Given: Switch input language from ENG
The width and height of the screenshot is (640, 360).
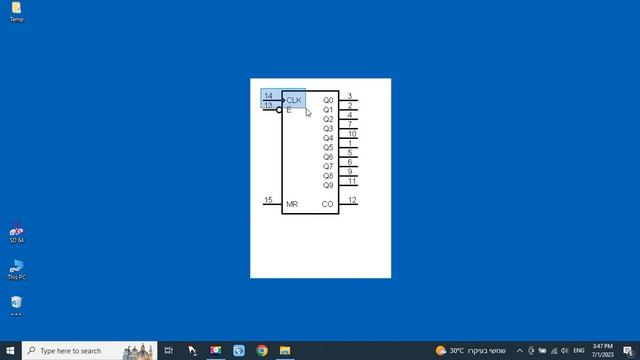Looking at the screenshot, I should point(579,351).
